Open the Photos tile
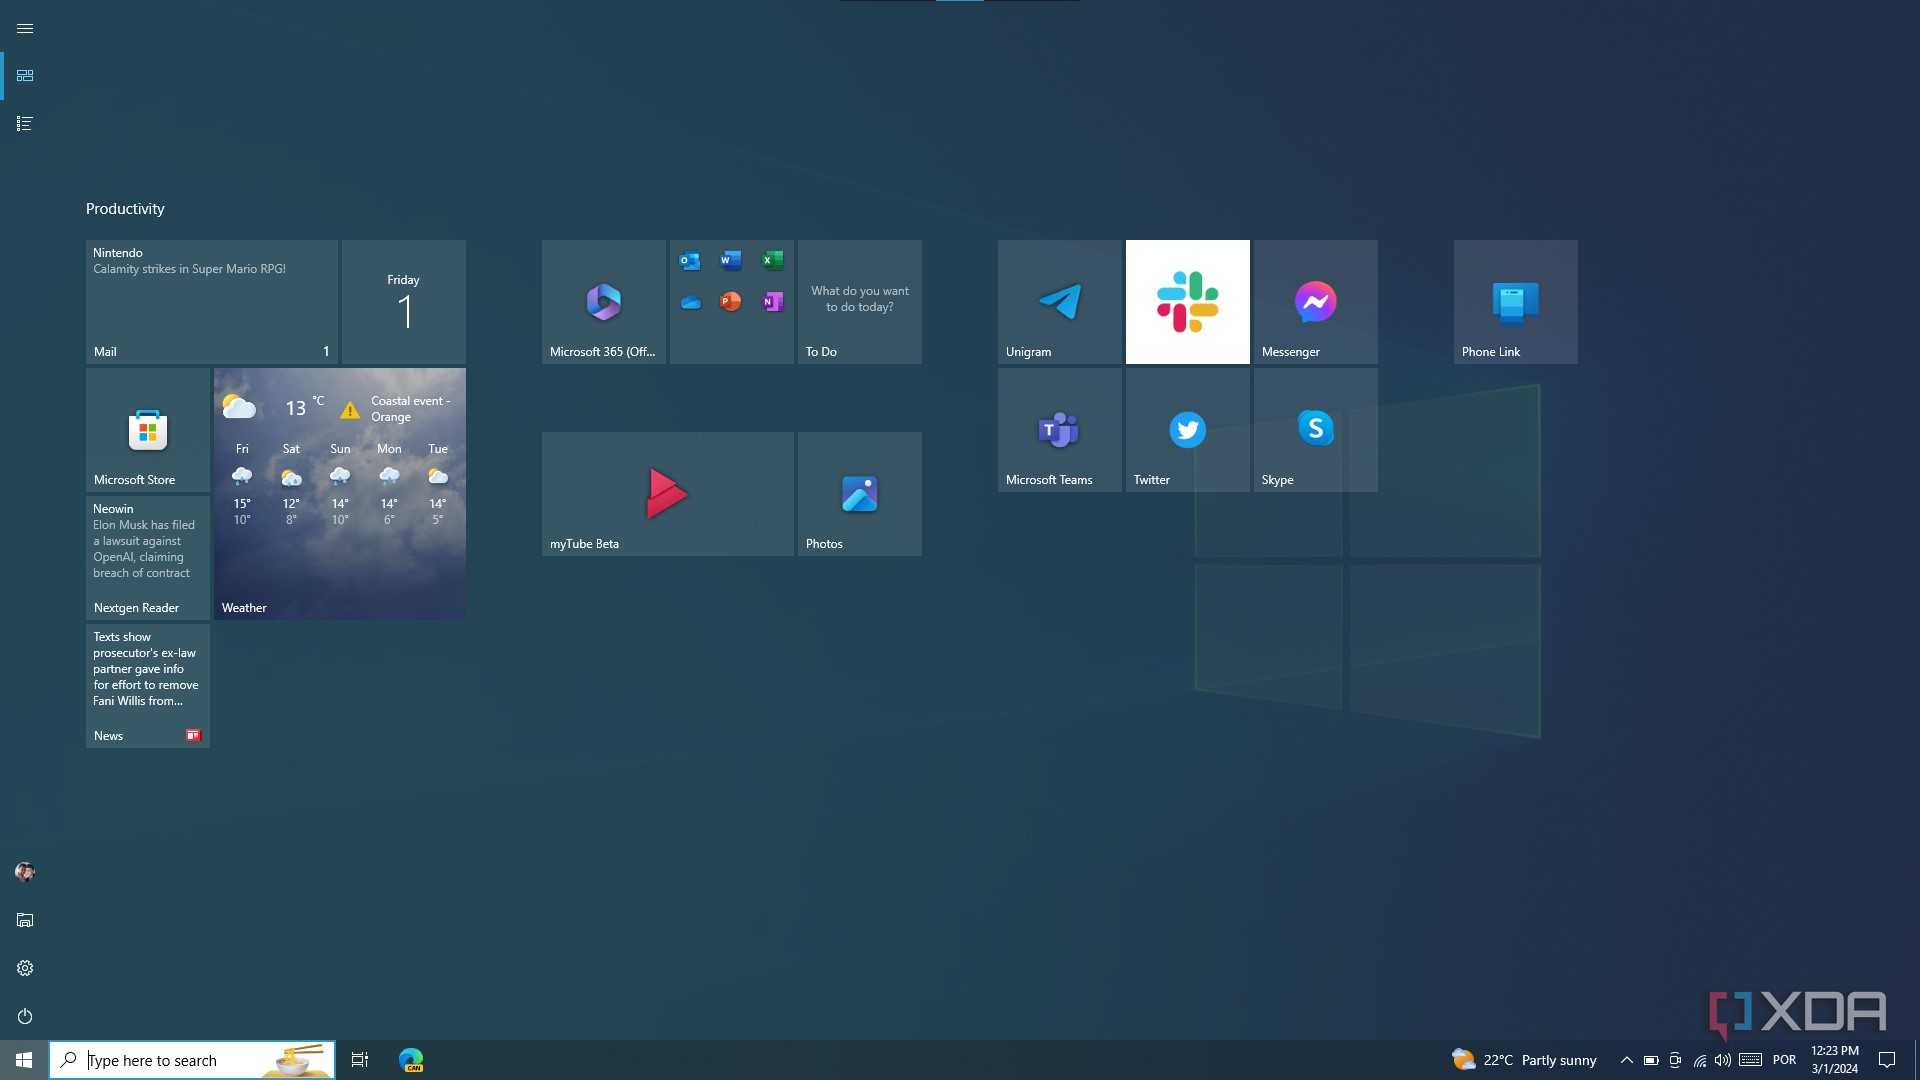This screenshot has height=1080, width=1920. pyautogui.click(x=859, y=494)
